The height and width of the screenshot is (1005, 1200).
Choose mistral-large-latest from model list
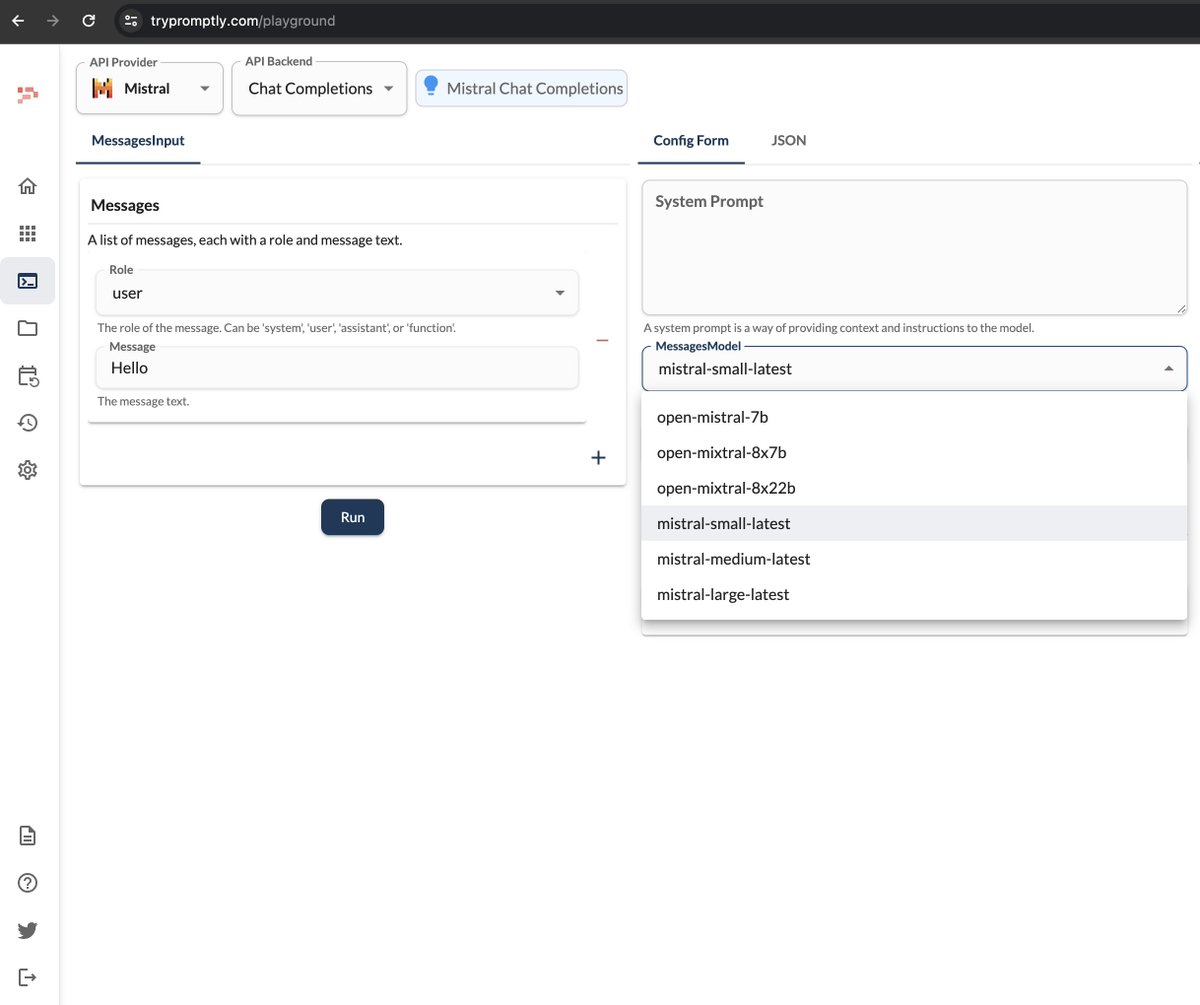914,594
